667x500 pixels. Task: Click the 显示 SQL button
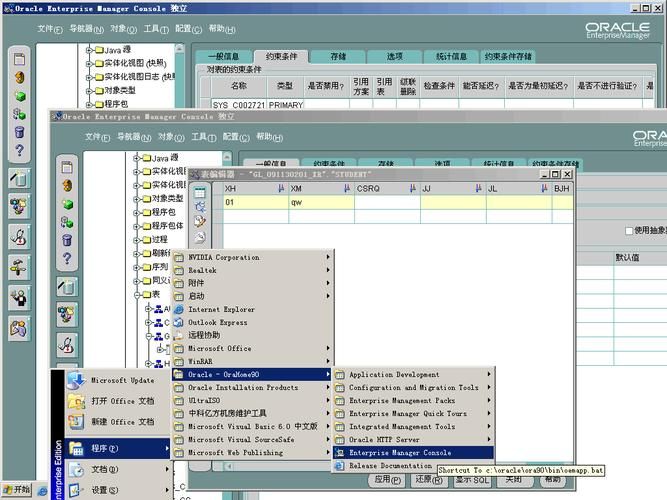472,480
